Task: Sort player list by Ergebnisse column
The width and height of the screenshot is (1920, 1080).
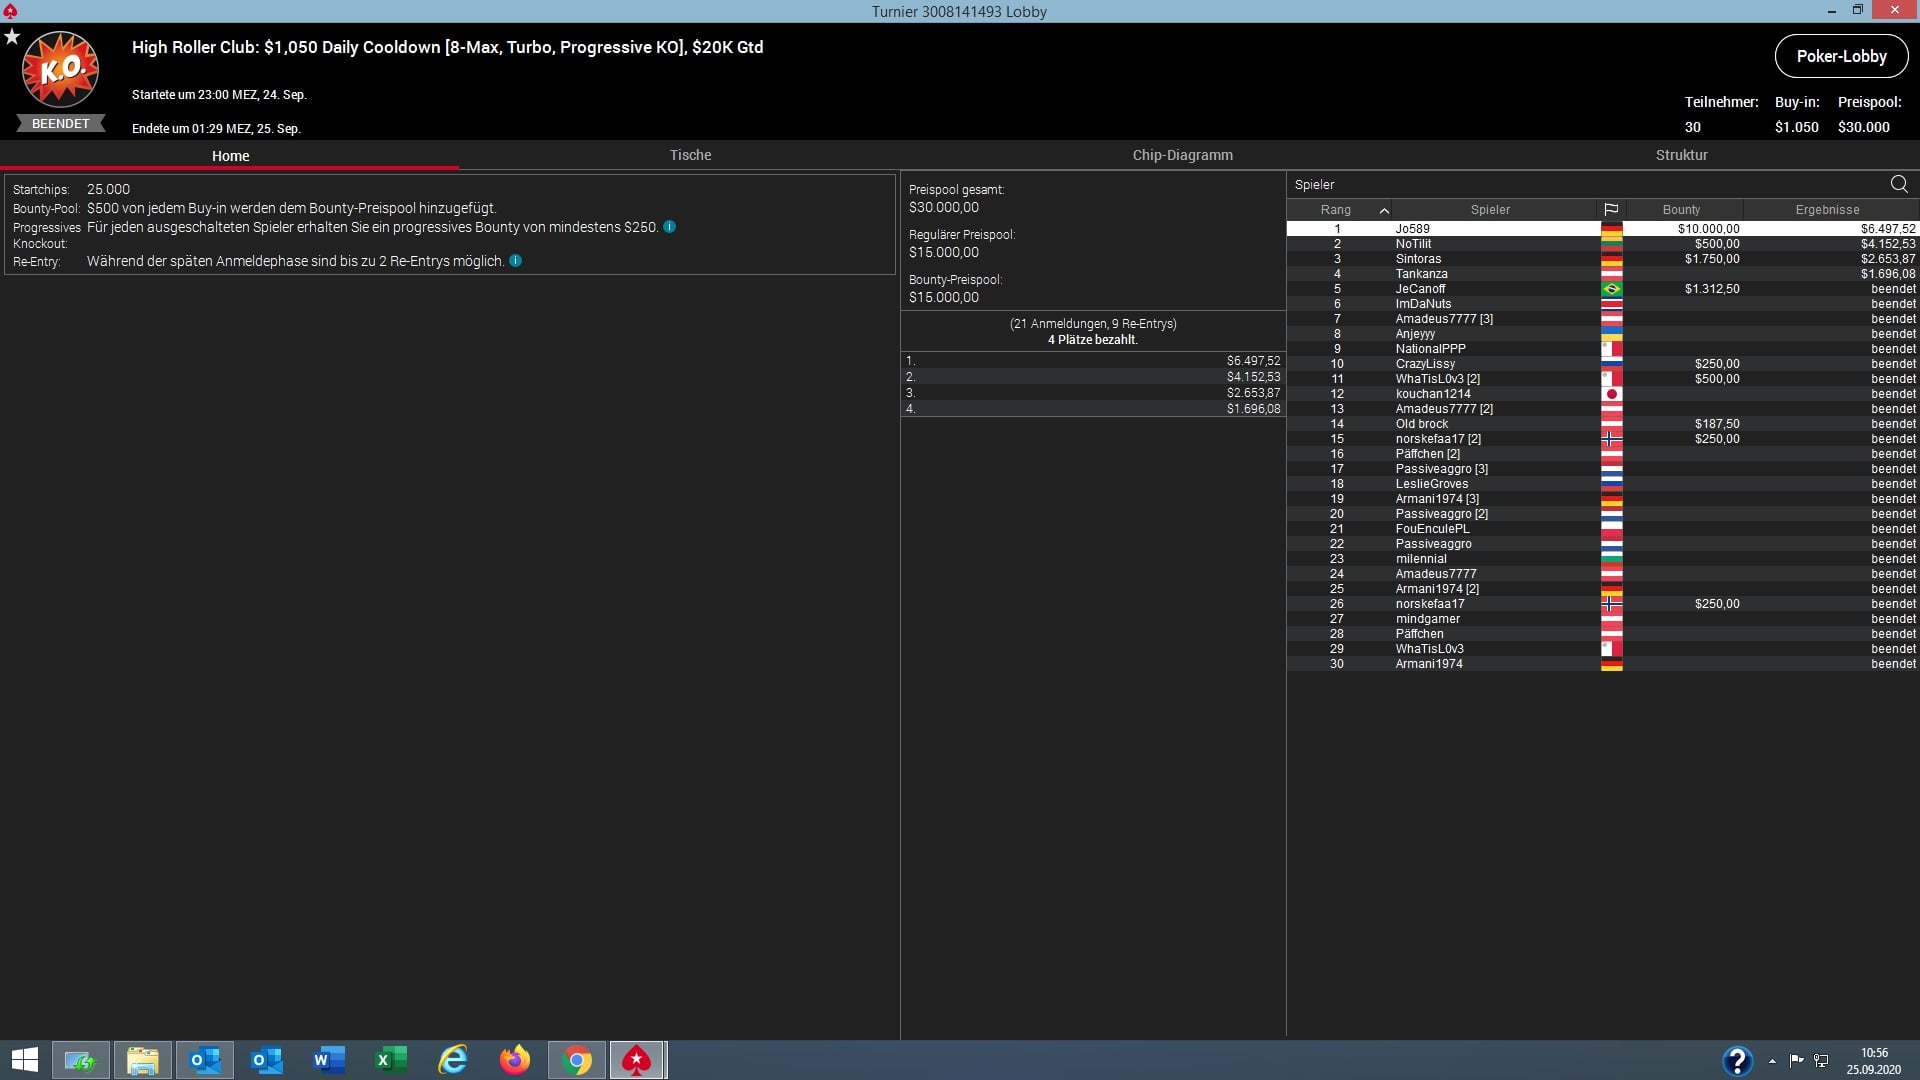Action: [x=1827, y=210]
